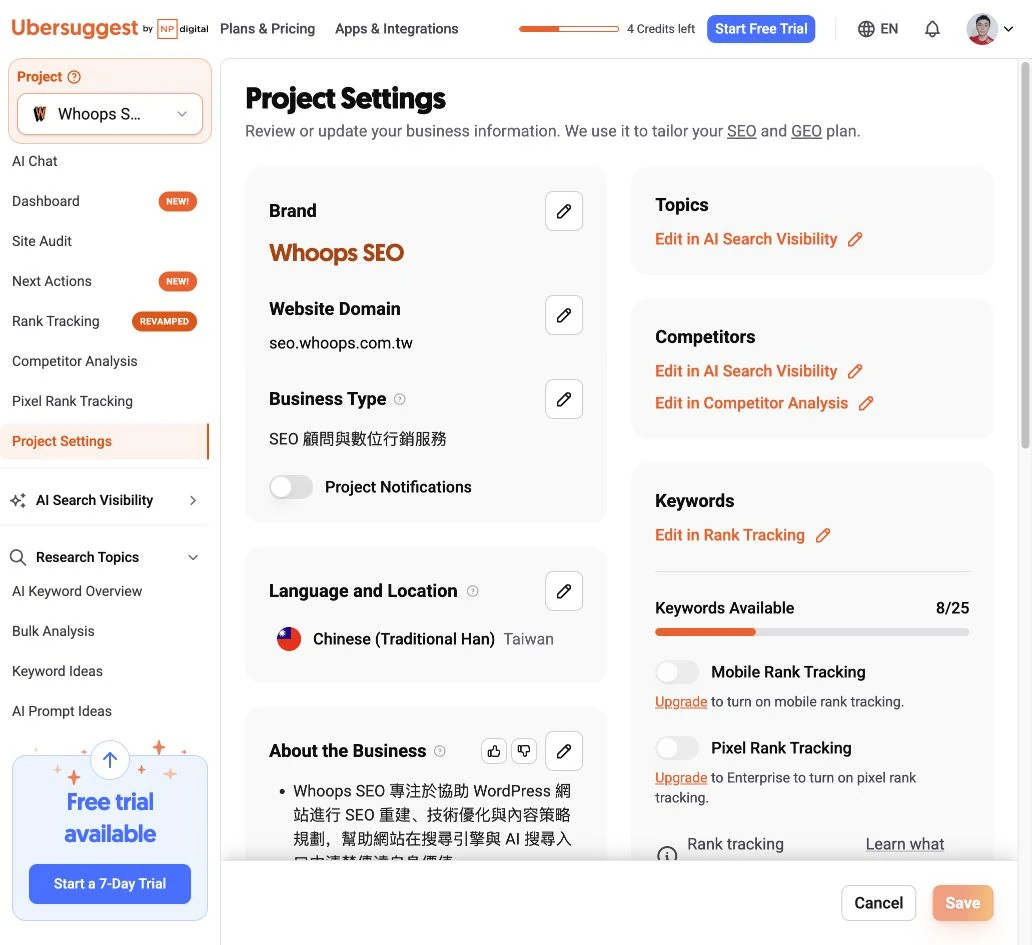Viewport: 1032px width, 945px height.
Task: Click the AI Search Visibility sparkle icon
Action: click(x=18, y=501)
